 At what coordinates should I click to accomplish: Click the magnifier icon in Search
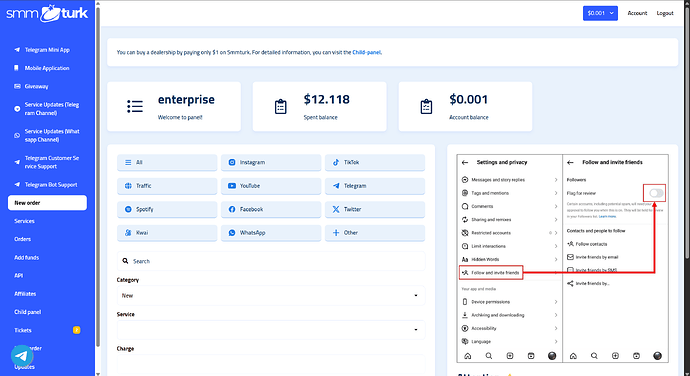pyautogui.click(x=125, y=261)
